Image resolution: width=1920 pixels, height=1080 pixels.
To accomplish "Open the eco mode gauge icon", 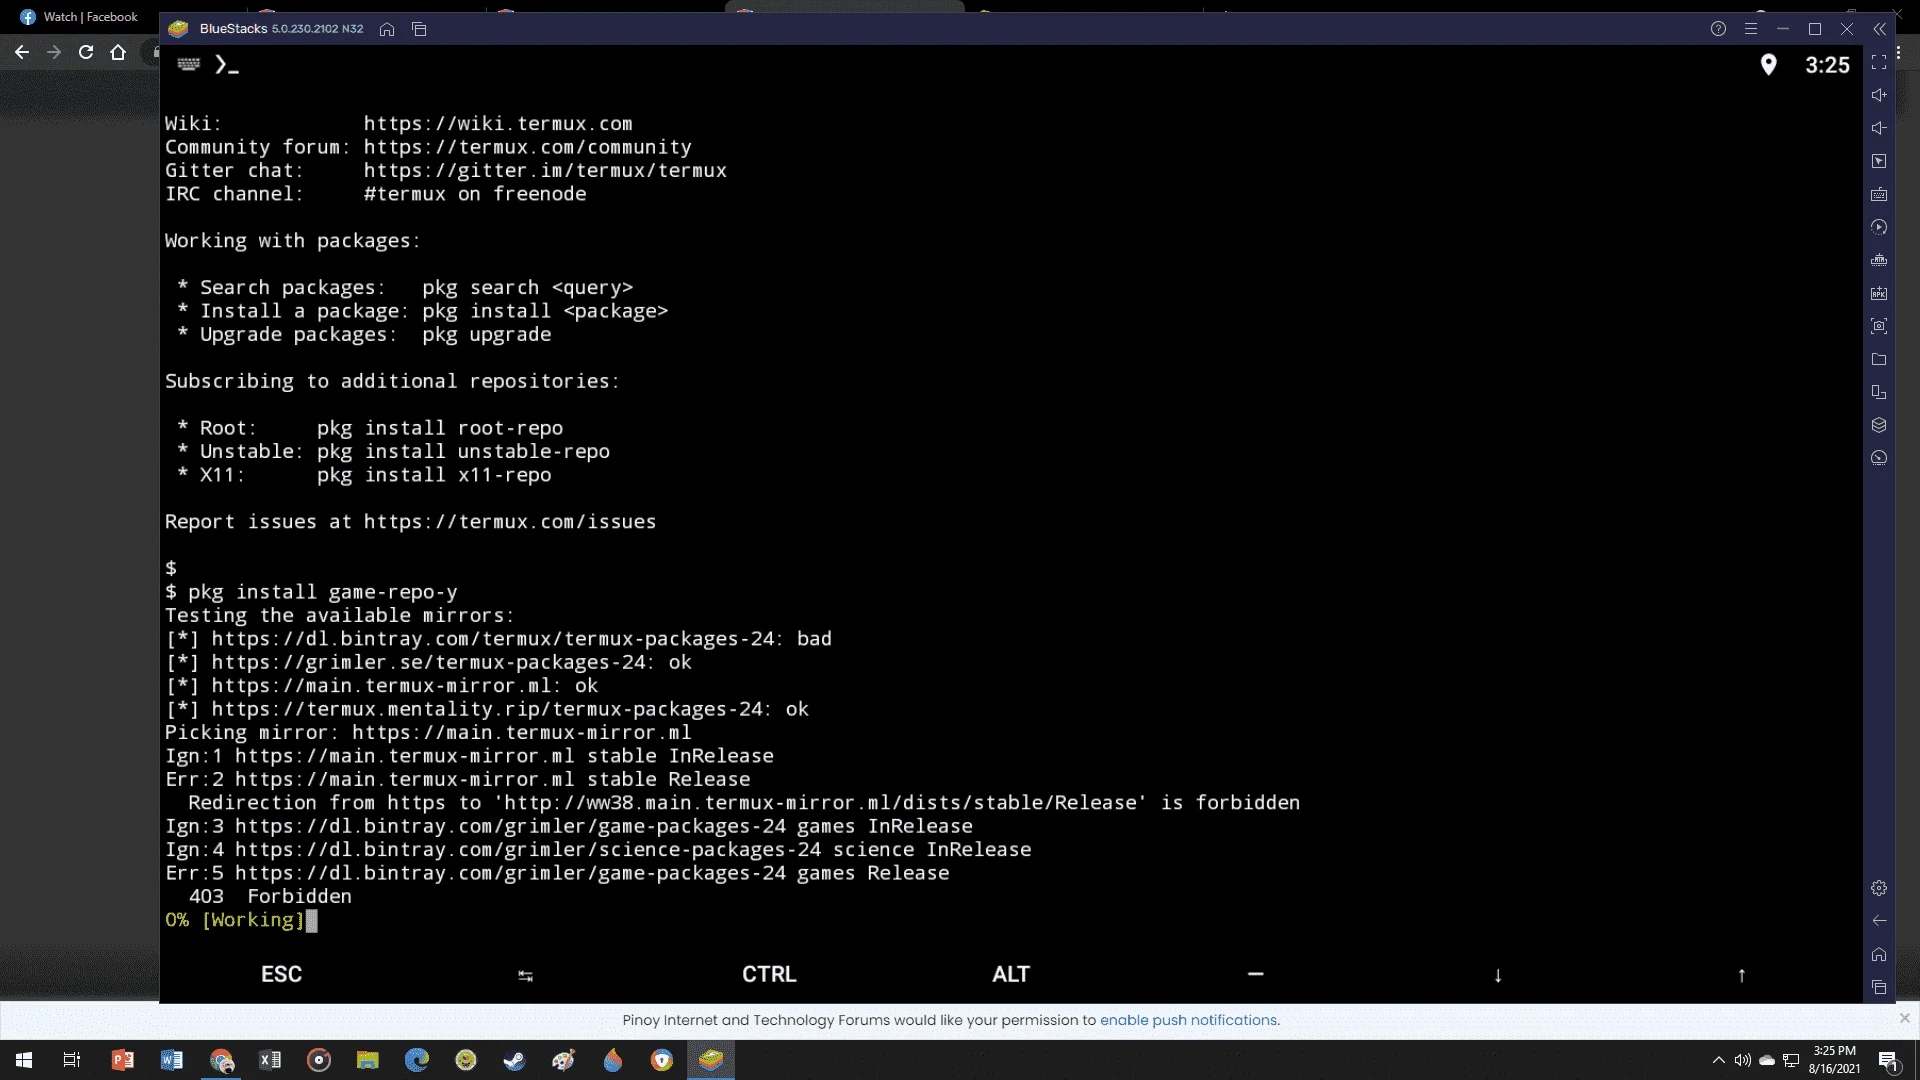I will point(1879,458).
